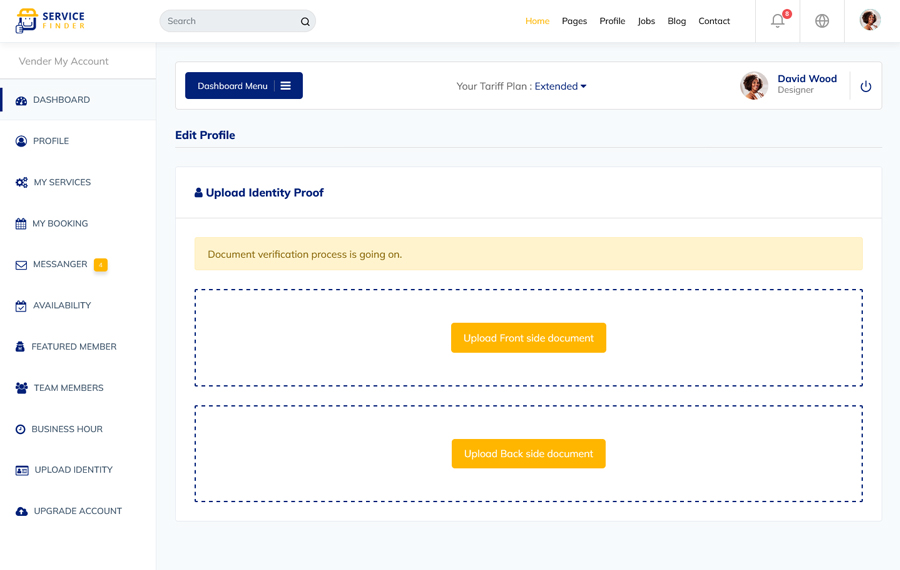Expand the Extended tariff plan dropdown
The width and height of the screenshot is (900, 570).
(x=560, y=86)
